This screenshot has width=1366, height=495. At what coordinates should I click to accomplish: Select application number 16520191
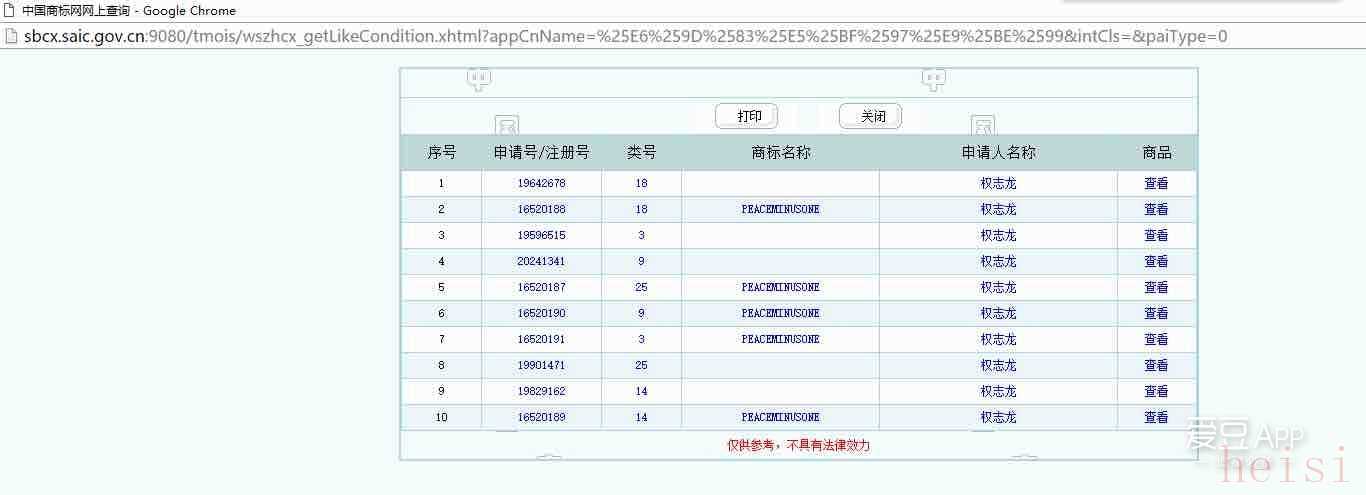pyautogui.click(x=541, y=340)
